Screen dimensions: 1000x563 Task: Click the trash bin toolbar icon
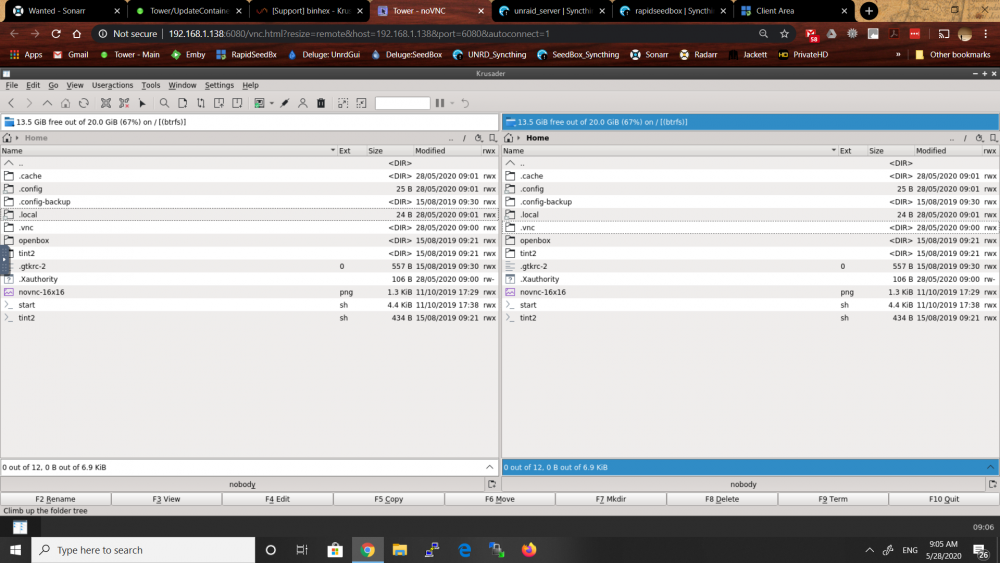click(321, 103)
